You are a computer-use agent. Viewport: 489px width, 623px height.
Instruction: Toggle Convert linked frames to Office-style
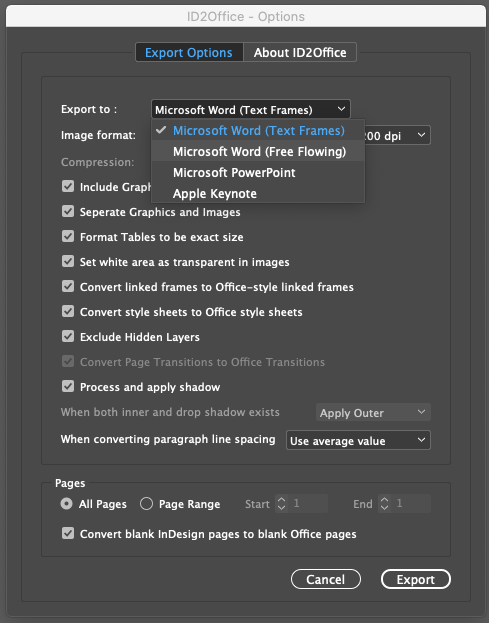tap(68, 286)
